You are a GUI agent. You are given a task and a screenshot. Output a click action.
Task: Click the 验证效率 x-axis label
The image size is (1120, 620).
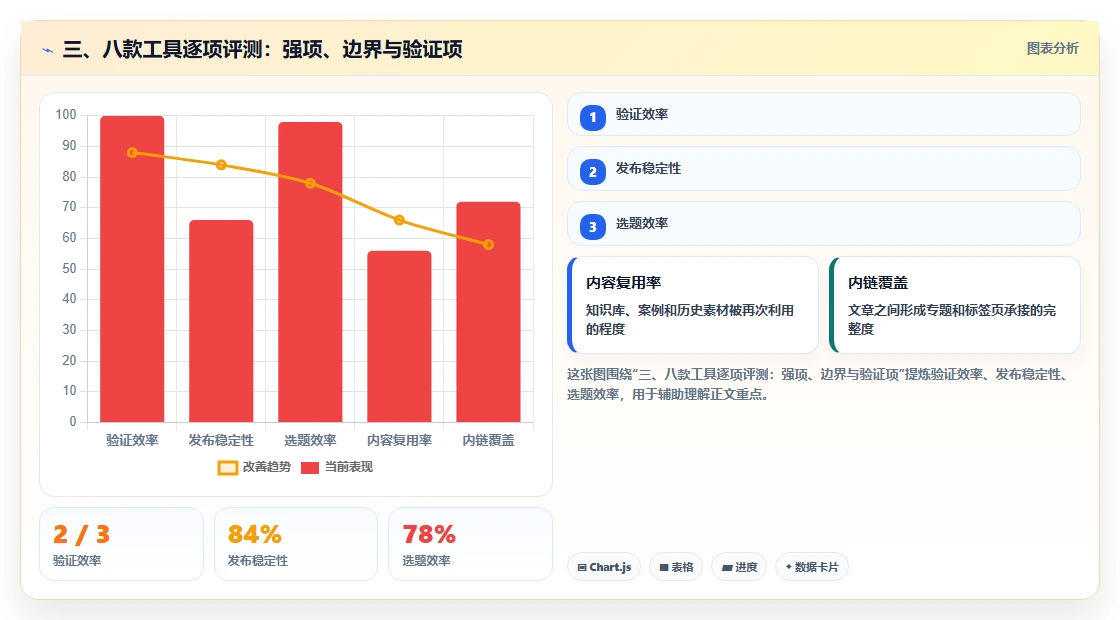coord(132,441)
